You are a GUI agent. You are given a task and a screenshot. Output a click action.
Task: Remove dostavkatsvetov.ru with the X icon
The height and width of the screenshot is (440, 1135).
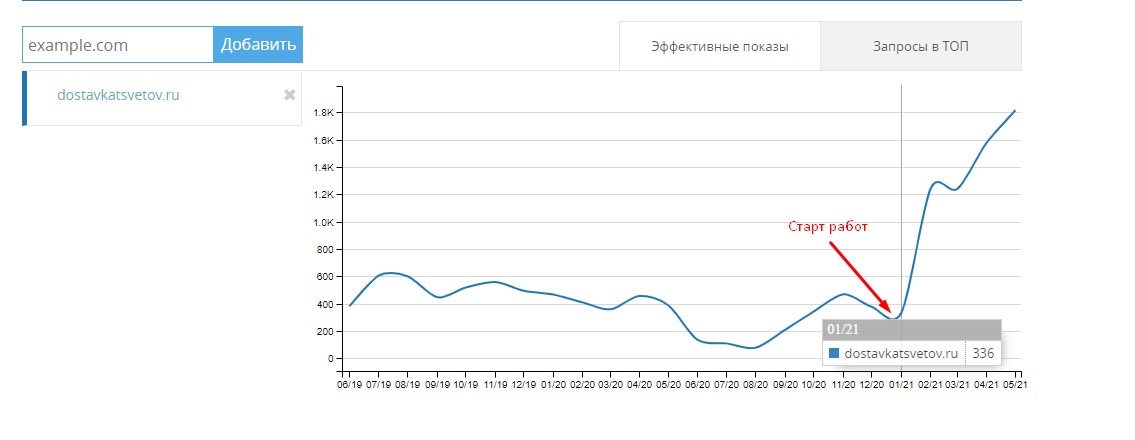pyautogui.click(x=290, y=95)
